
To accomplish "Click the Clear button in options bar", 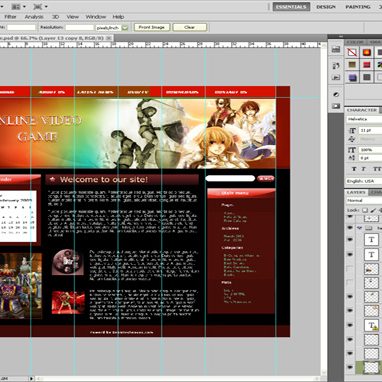I will pos(189,27).
